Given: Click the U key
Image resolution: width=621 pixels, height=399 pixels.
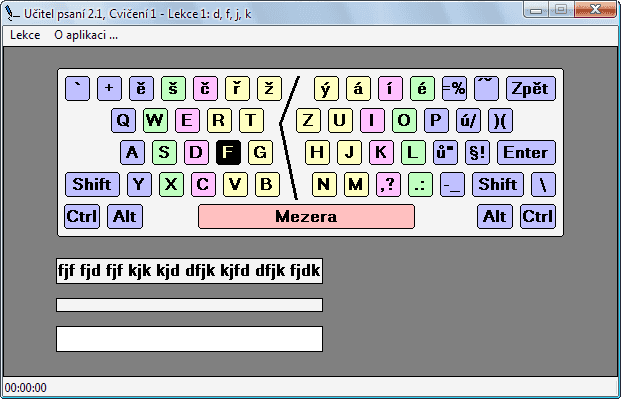Looking at the screenshot, I should (341, 120).
